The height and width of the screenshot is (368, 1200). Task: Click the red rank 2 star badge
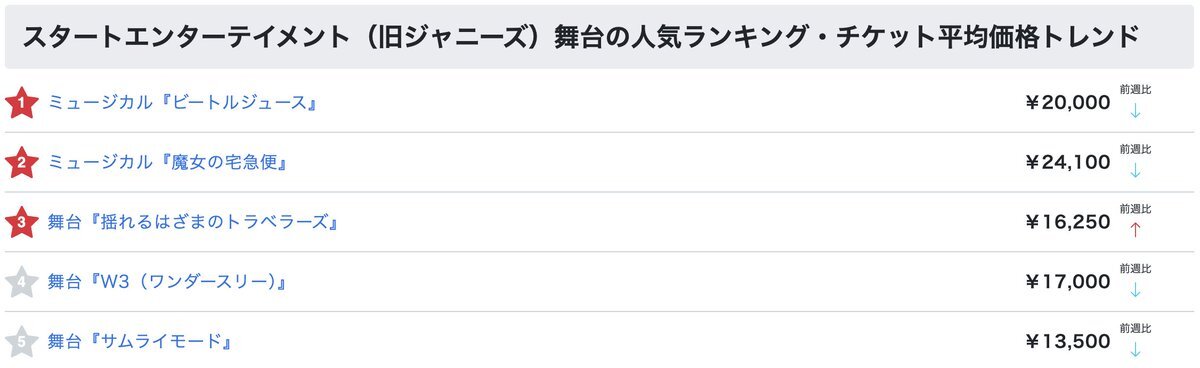pyautogui.click(x=21, y=162)
